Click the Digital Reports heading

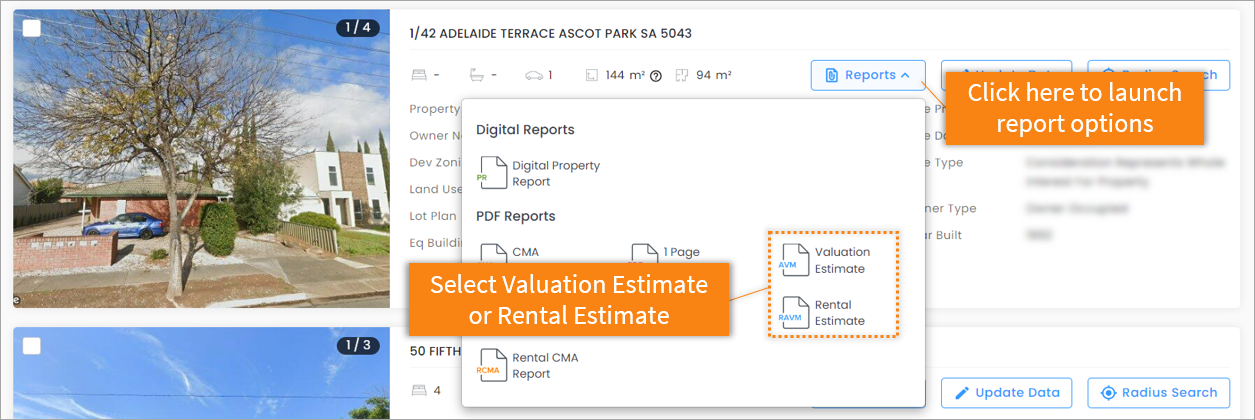pyautogui.click(x=525, y=130)
